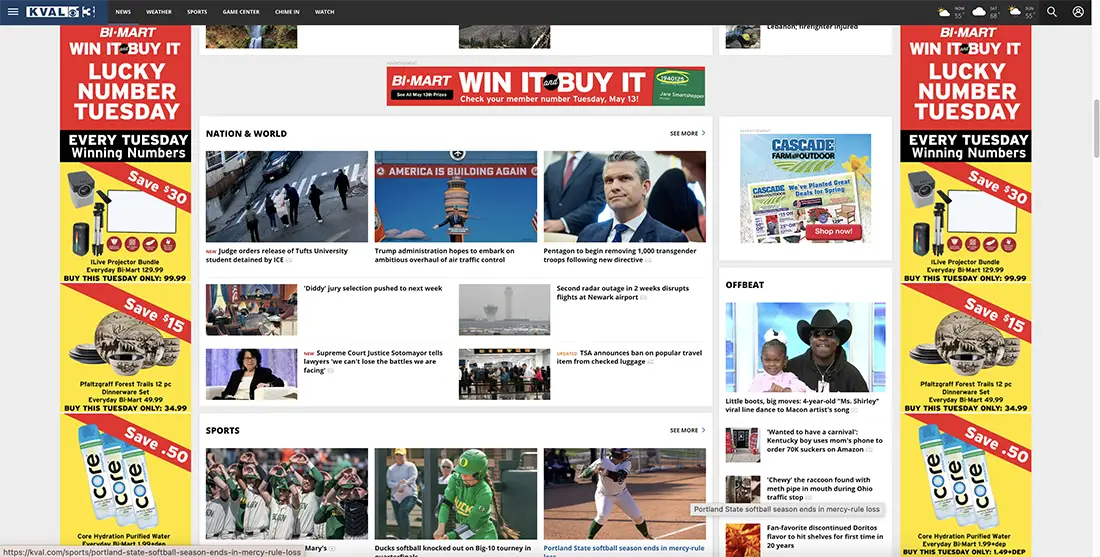This screenshot has width=1100, height=557.
Task: Open the search magnifier icon
Action: point(1052,12)
